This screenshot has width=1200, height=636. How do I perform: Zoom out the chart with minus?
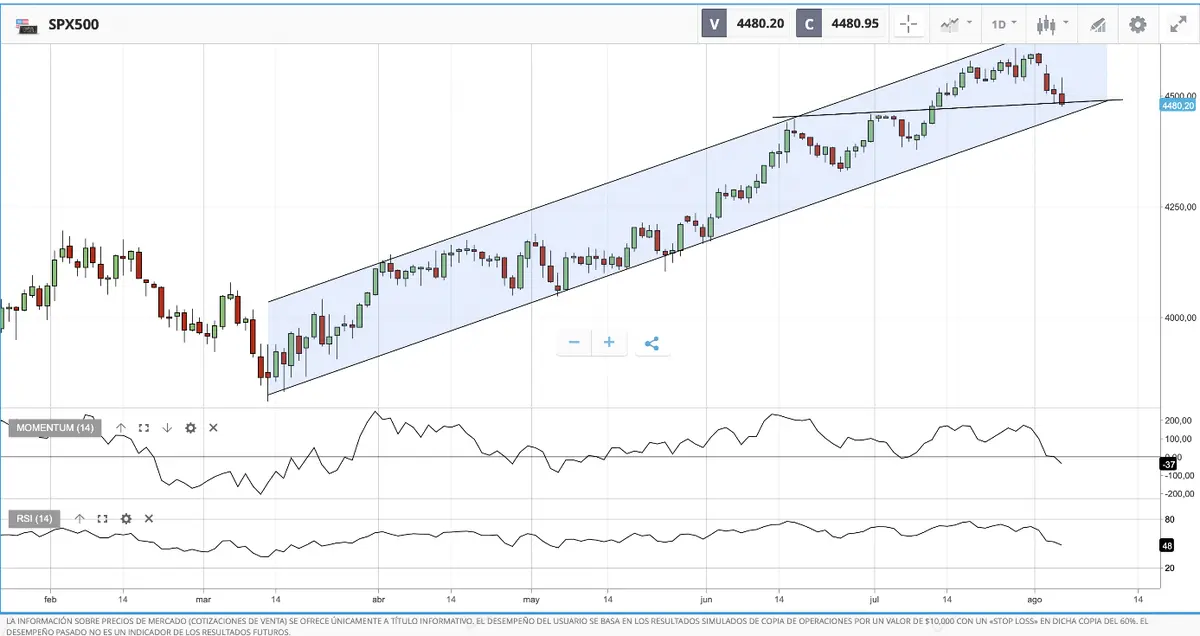574,343
